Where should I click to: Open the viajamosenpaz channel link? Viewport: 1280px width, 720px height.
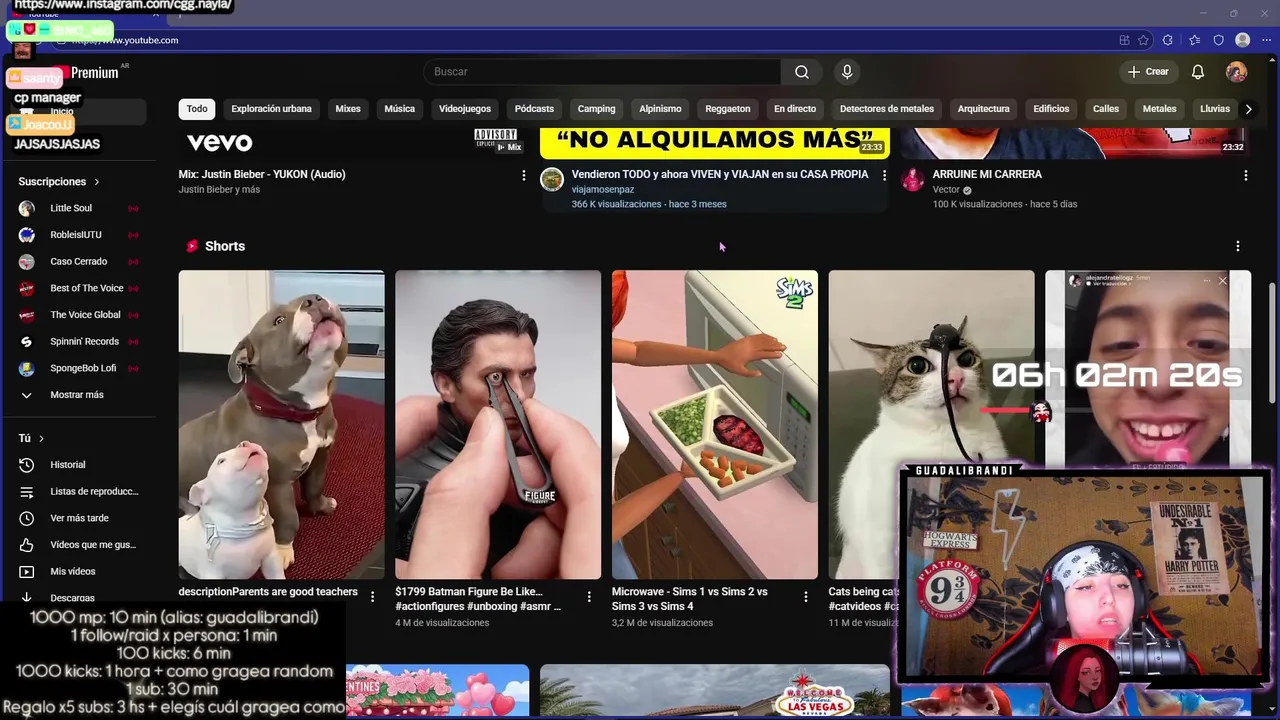(x=603, y=189)
